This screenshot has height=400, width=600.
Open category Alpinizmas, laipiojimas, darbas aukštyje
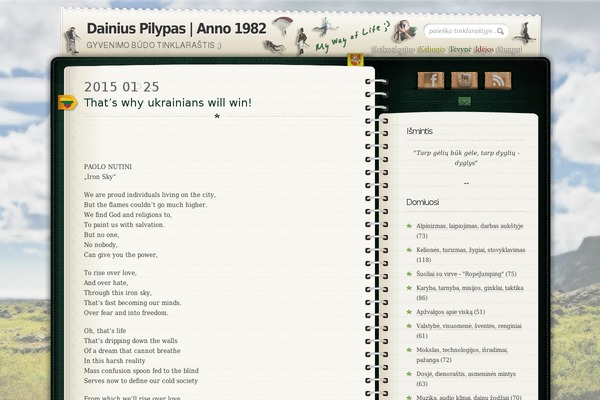[470, 231]
